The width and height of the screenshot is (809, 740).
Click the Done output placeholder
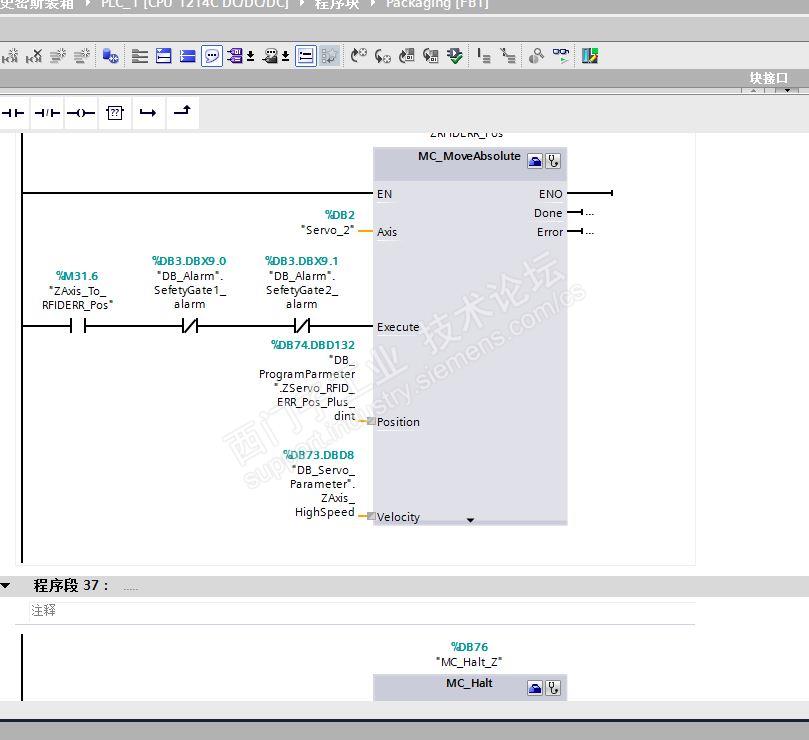589,213
